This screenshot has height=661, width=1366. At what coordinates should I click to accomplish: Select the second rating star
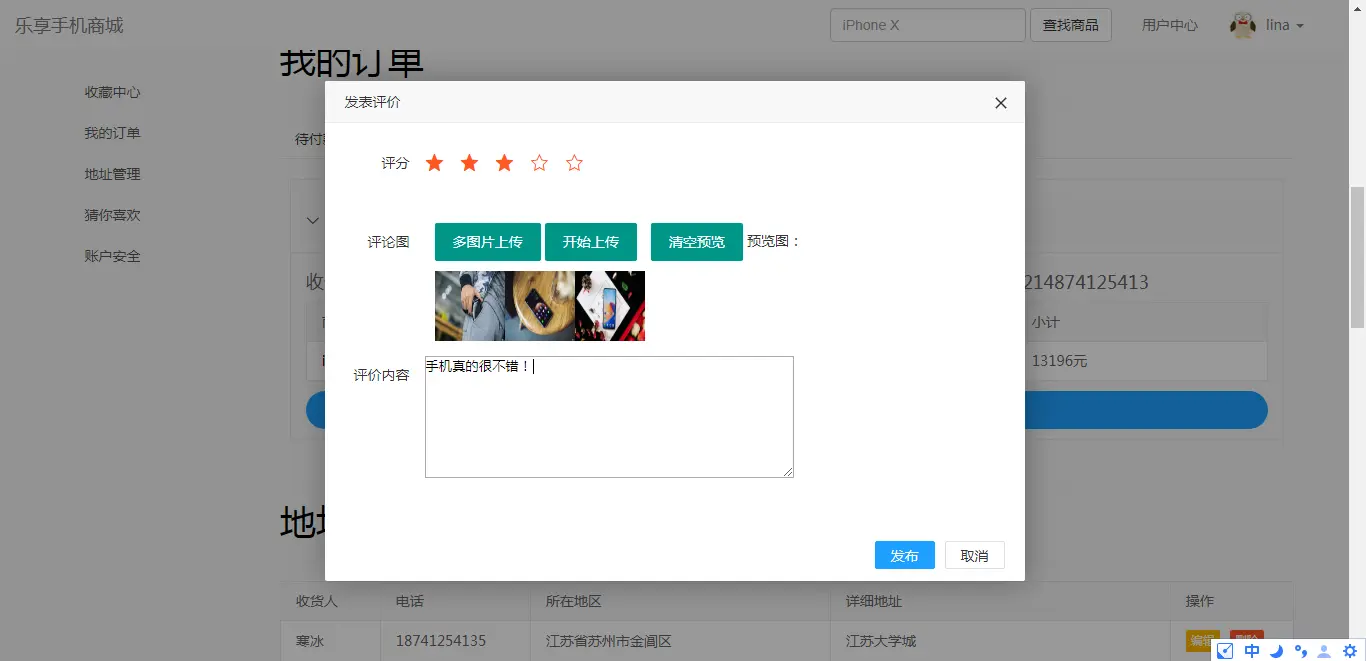pyautogui.click(x=469, y=163)
